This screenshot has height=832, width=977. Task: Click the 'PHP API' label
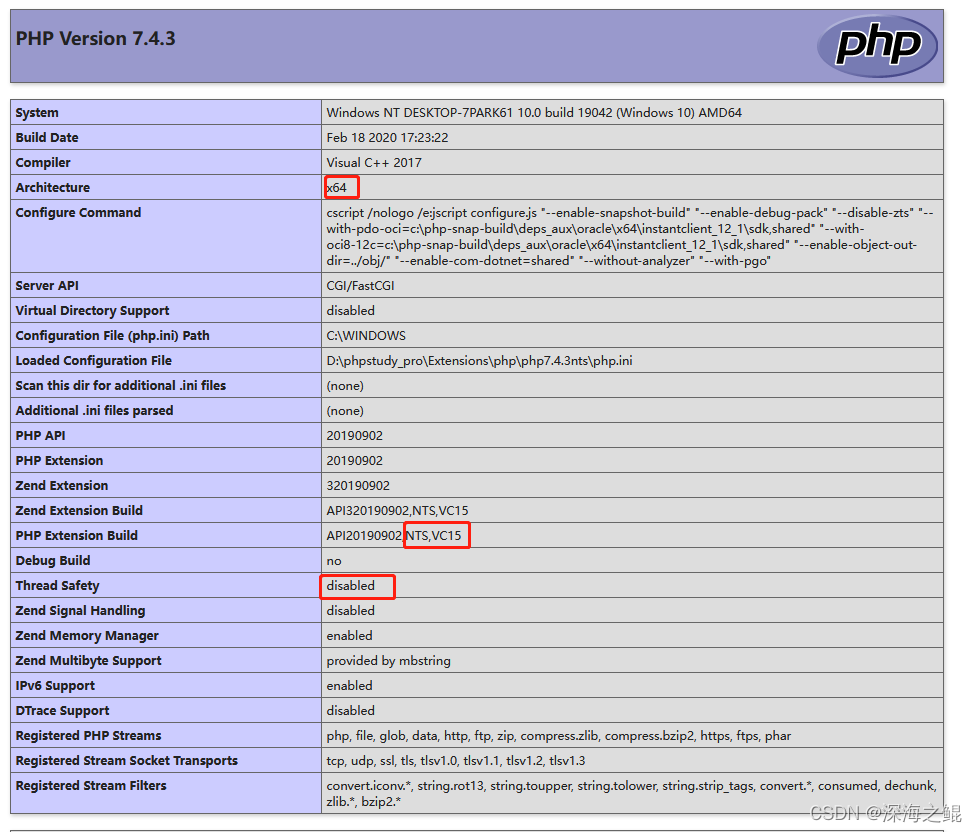40,436
